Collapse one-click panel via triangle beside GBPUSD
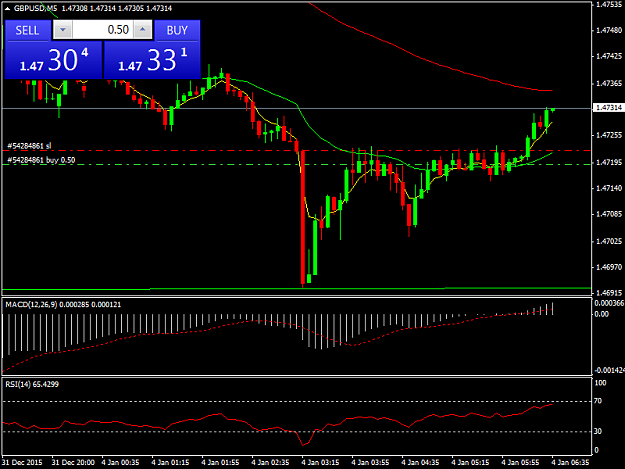 [7, 8]
